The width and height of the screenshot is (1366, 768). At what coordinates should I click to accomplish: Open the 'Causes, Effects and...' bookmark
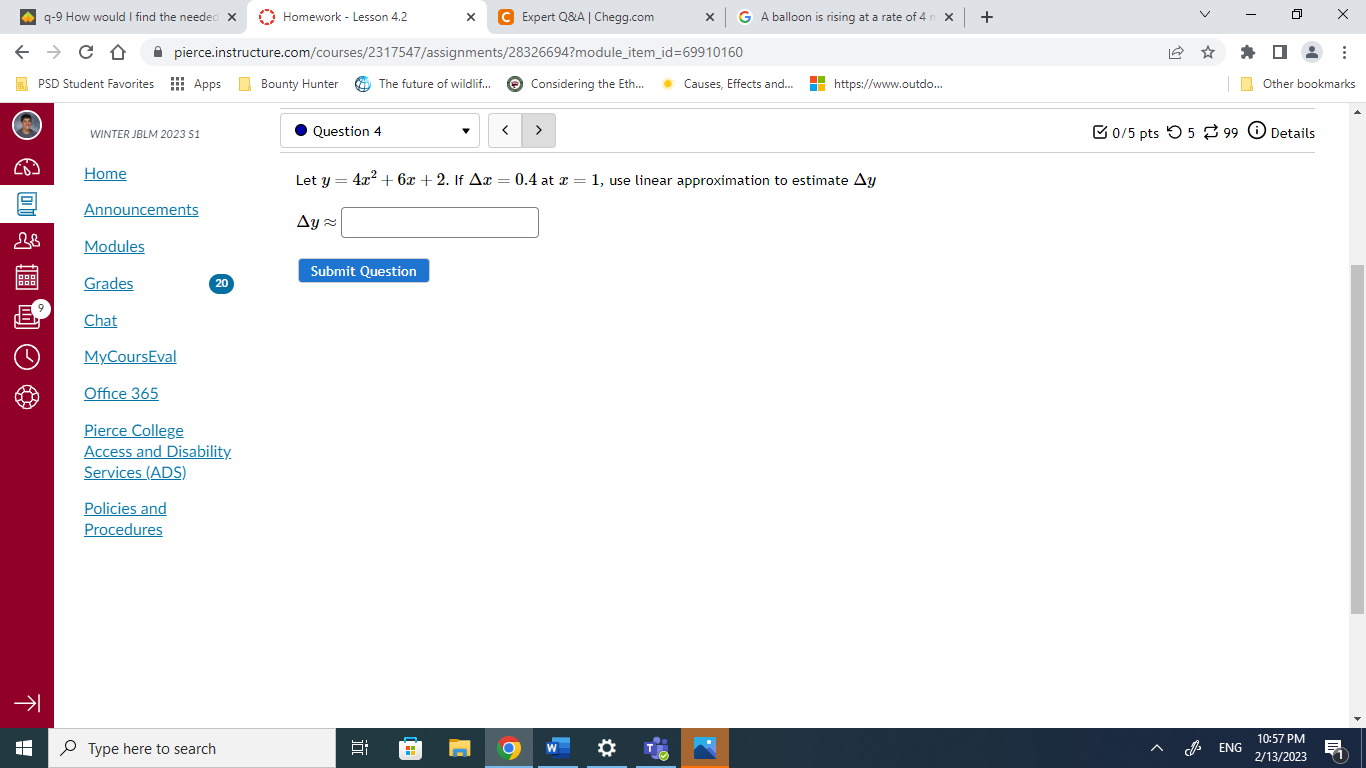click(727, 84)
